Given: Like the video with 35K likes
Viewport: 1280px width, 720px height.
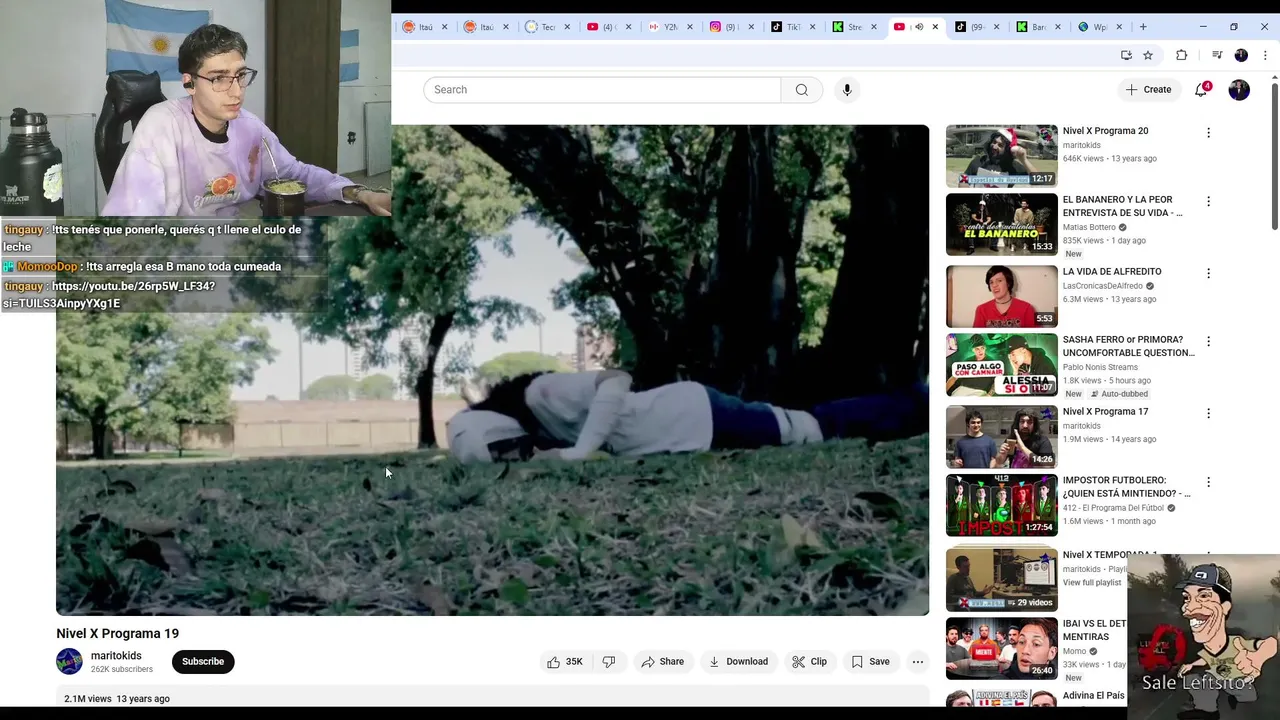Looking at the screenshot, I should 564,662.
